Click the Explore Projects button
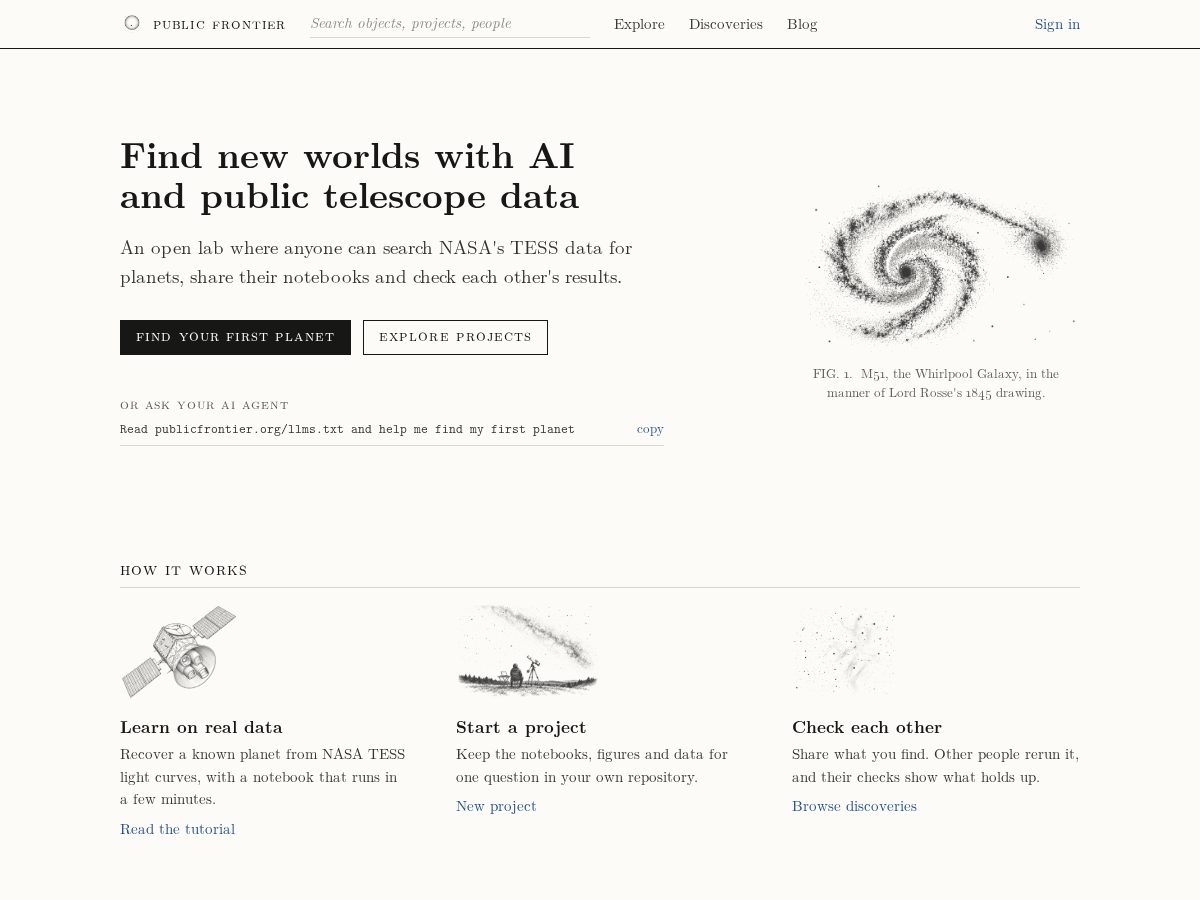The width and height of the screenshot is (1200, 900). (455, 337)
